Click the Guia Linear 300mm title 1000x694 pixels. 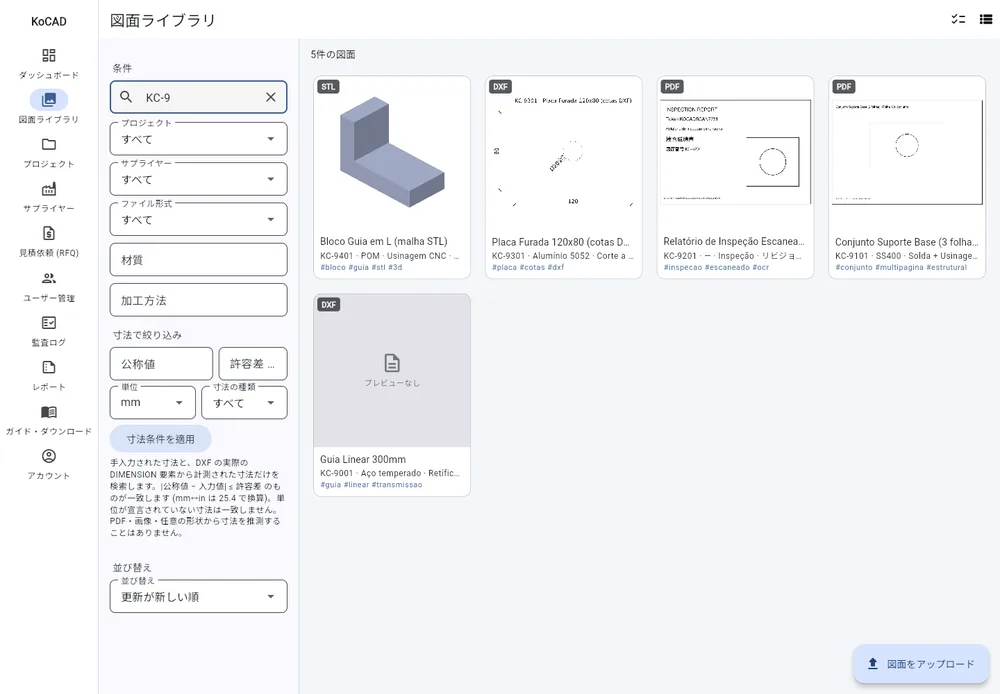[363, 459]
